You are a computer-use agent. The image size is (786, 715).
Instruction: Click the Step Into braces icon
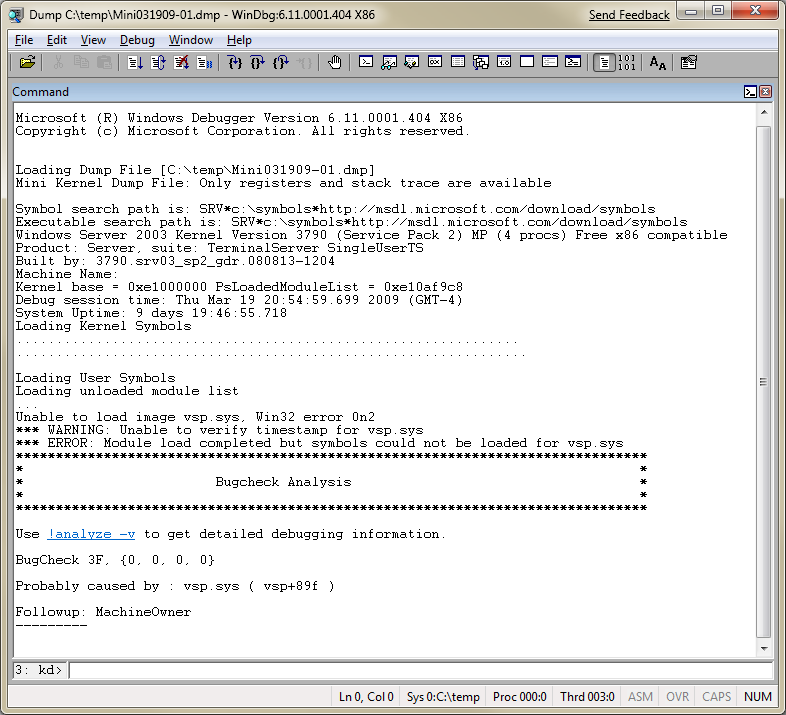point(235,62)
